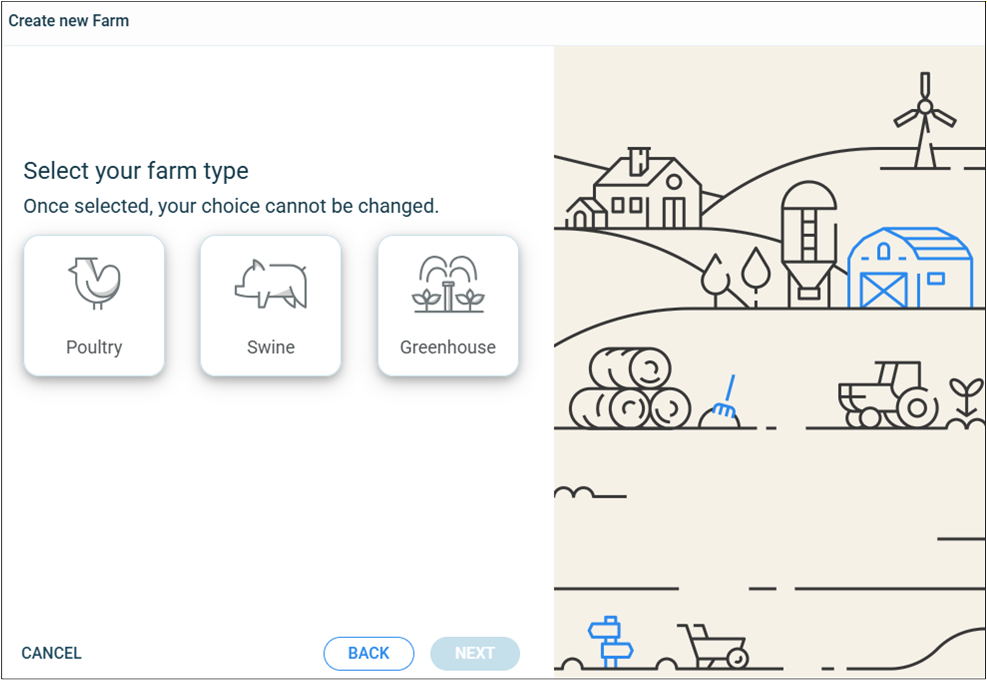Click the pig icon on the Swine card
The image size is (987, 680).
pos(271,283)
